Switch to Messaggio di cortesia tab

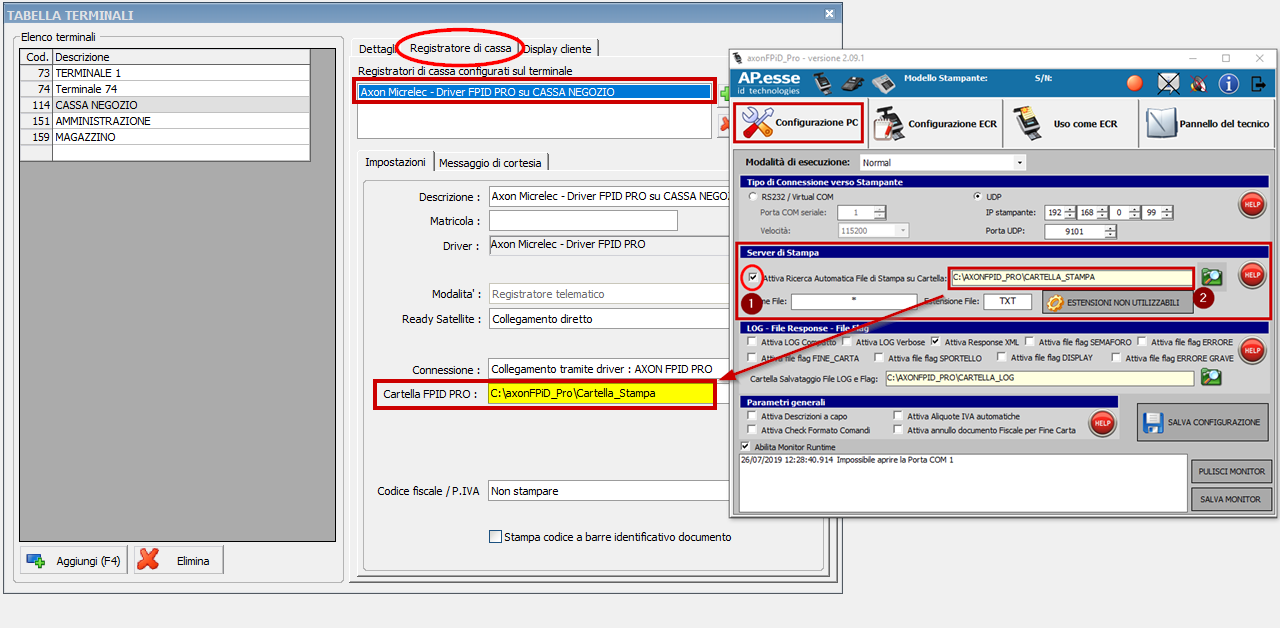point(490,163)
